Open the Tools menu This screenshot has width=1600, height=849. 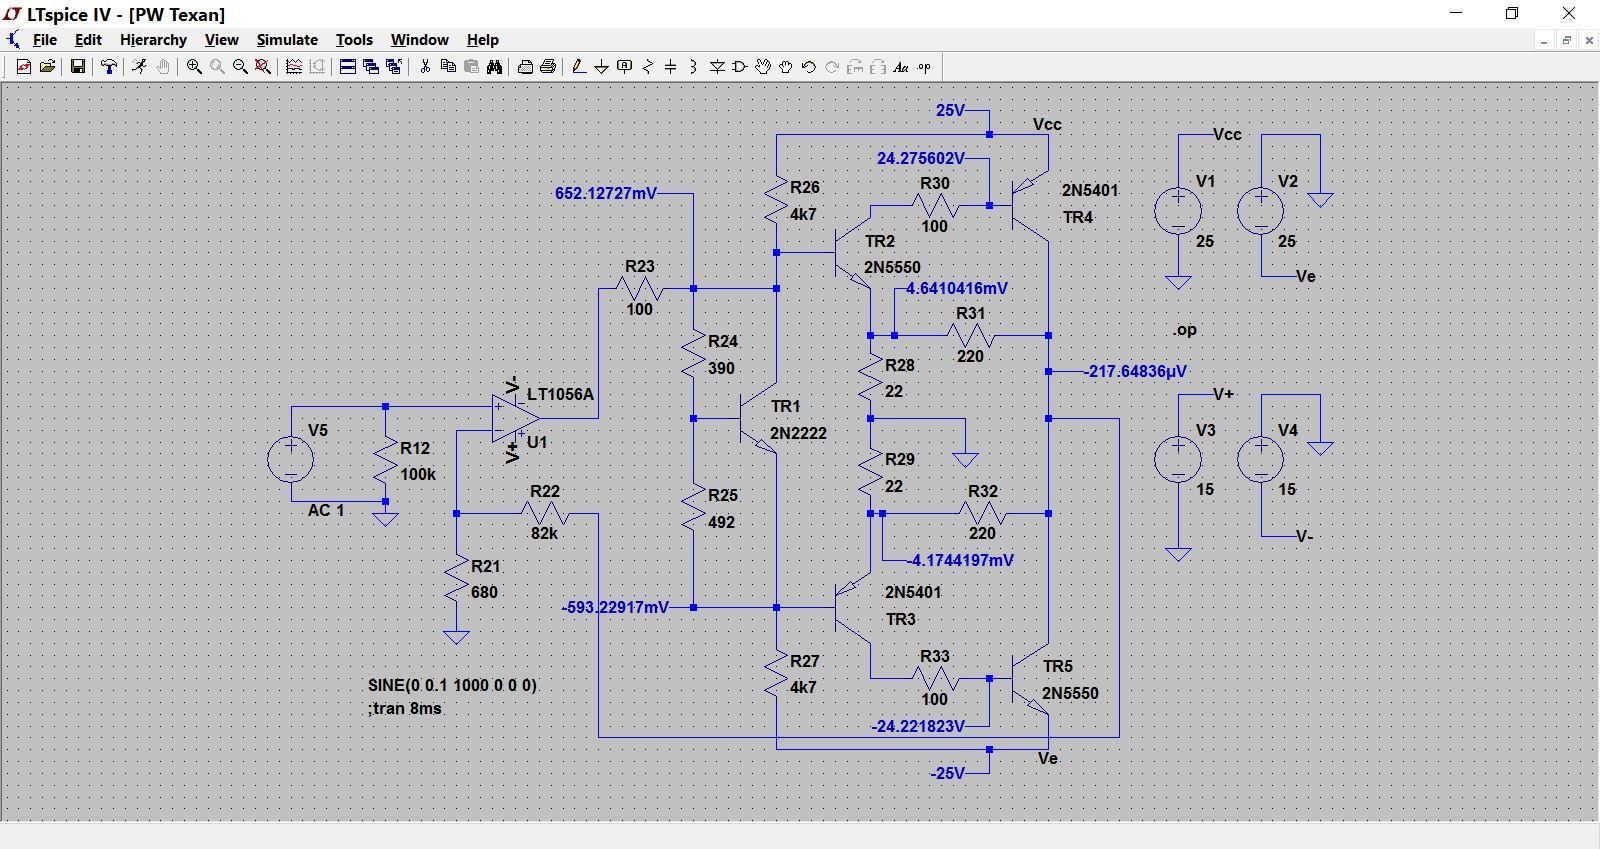(354, 40)
